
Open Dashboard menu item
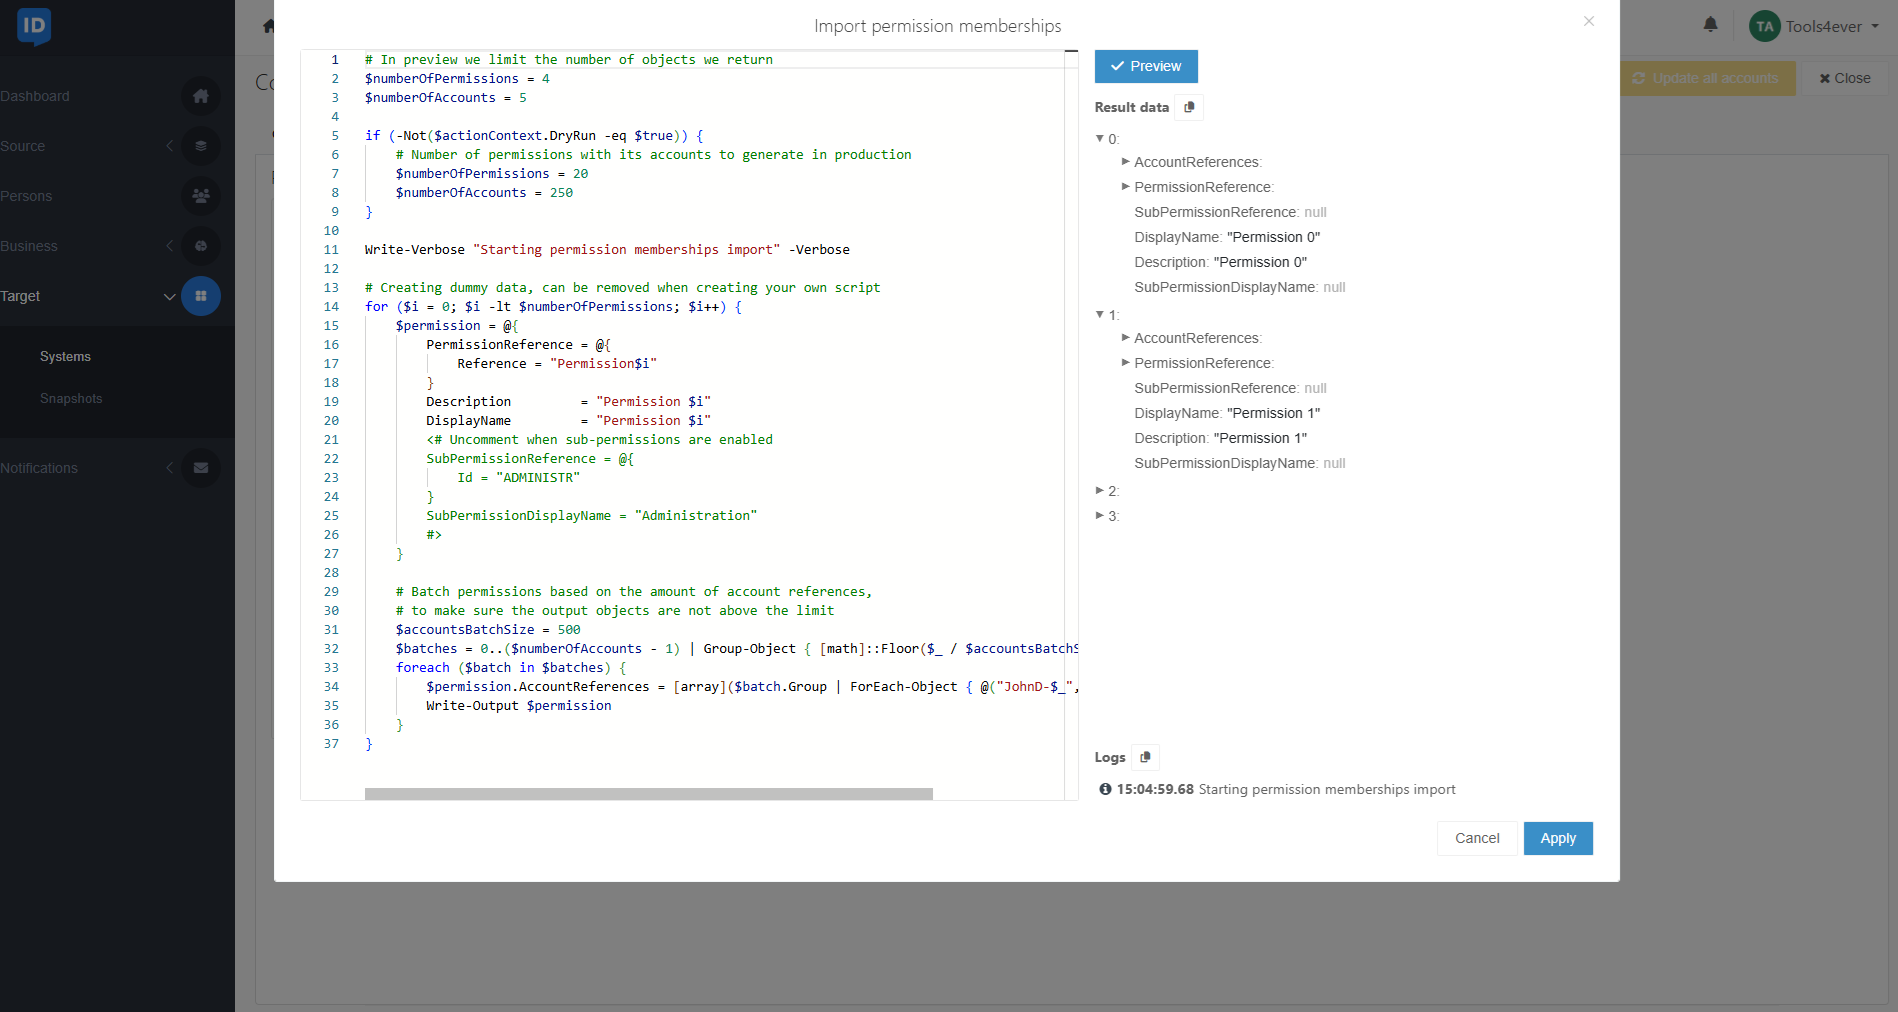pos(35,96)
